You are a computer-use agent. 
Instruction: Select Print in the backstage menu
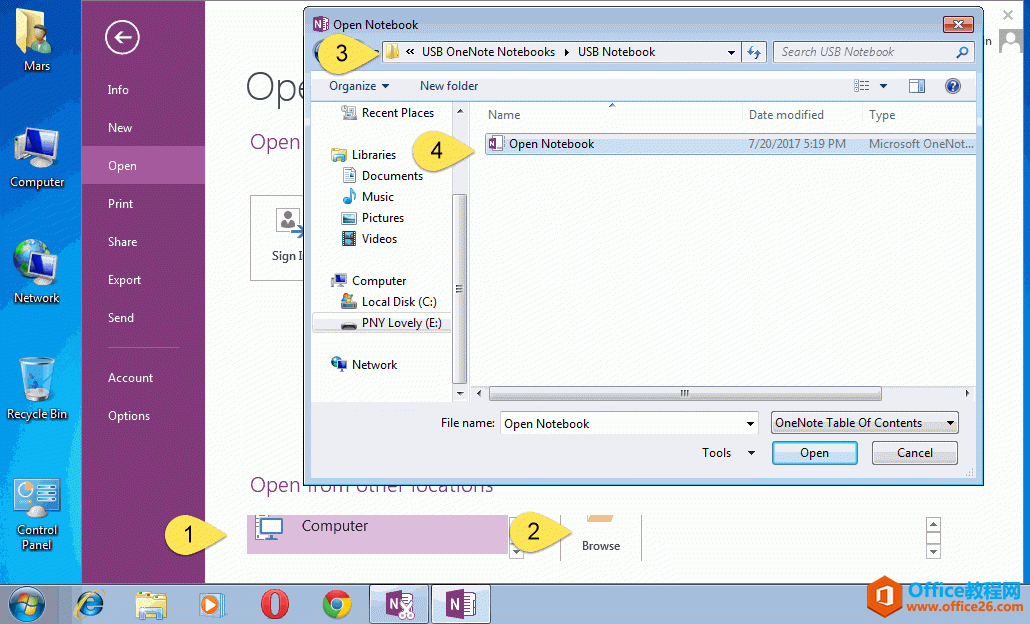(x=122, y=203)
